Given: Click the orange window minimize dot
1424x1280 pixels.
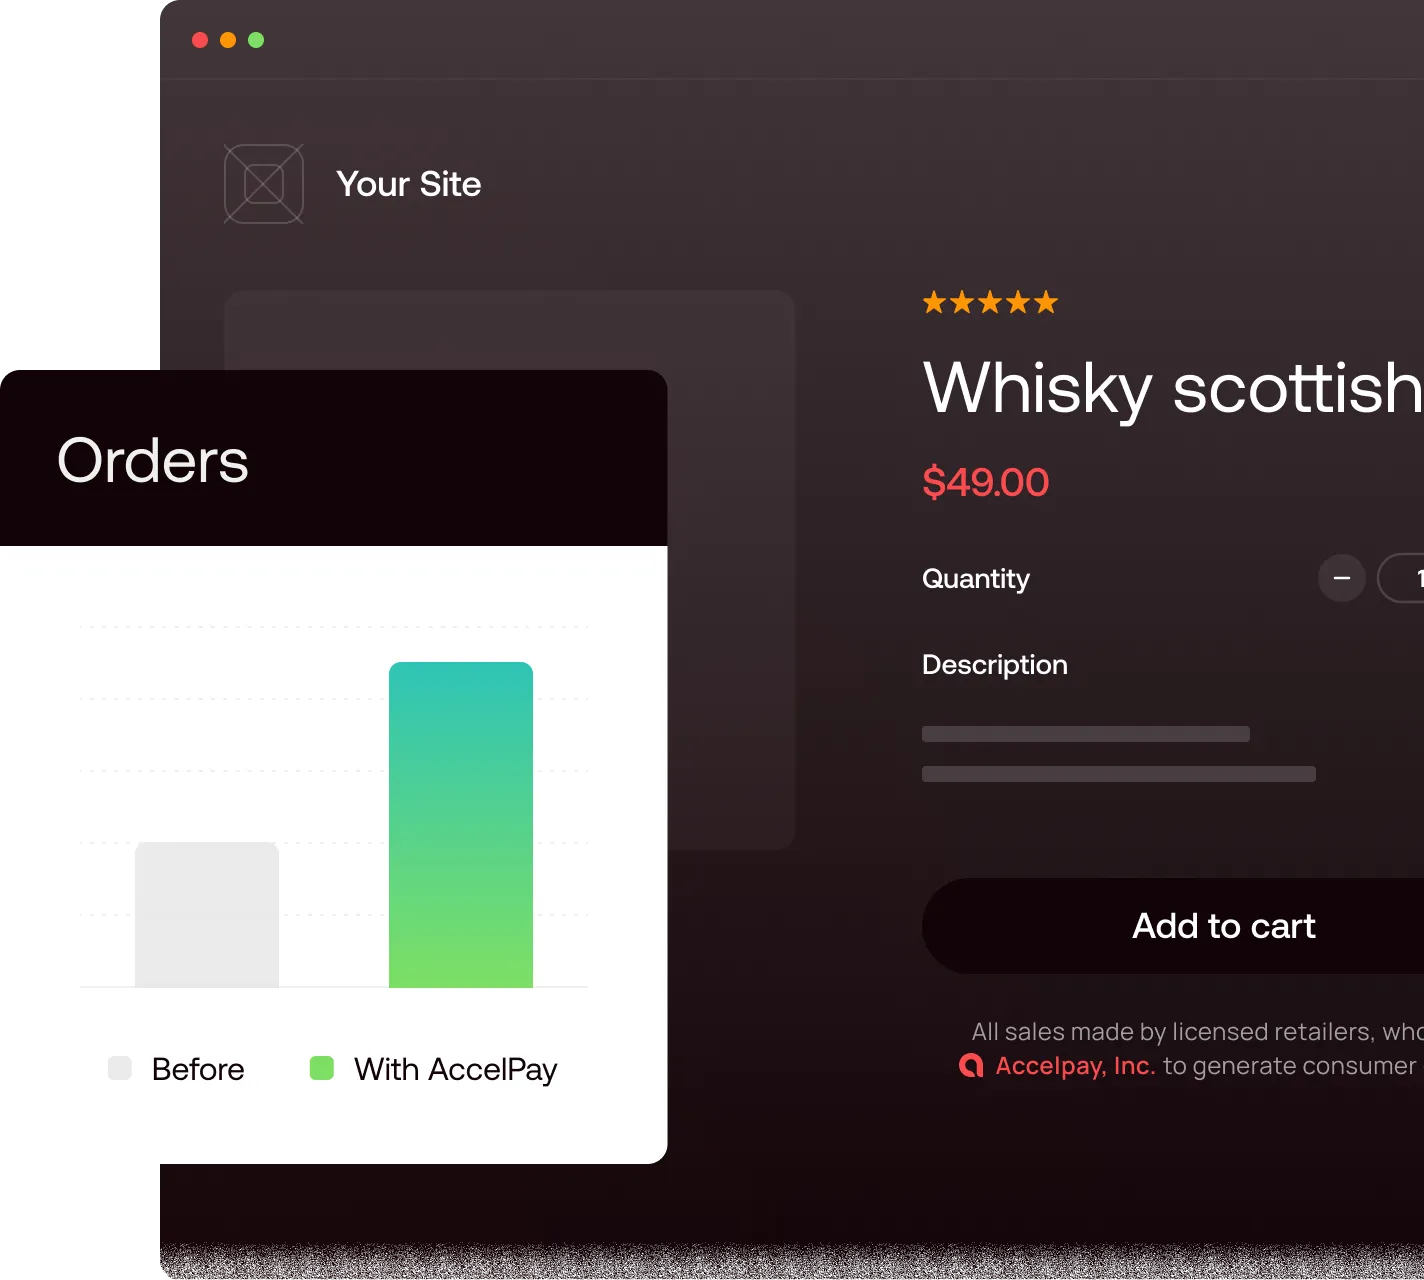Looking at the screenshot, I should [x=228, y=40].
